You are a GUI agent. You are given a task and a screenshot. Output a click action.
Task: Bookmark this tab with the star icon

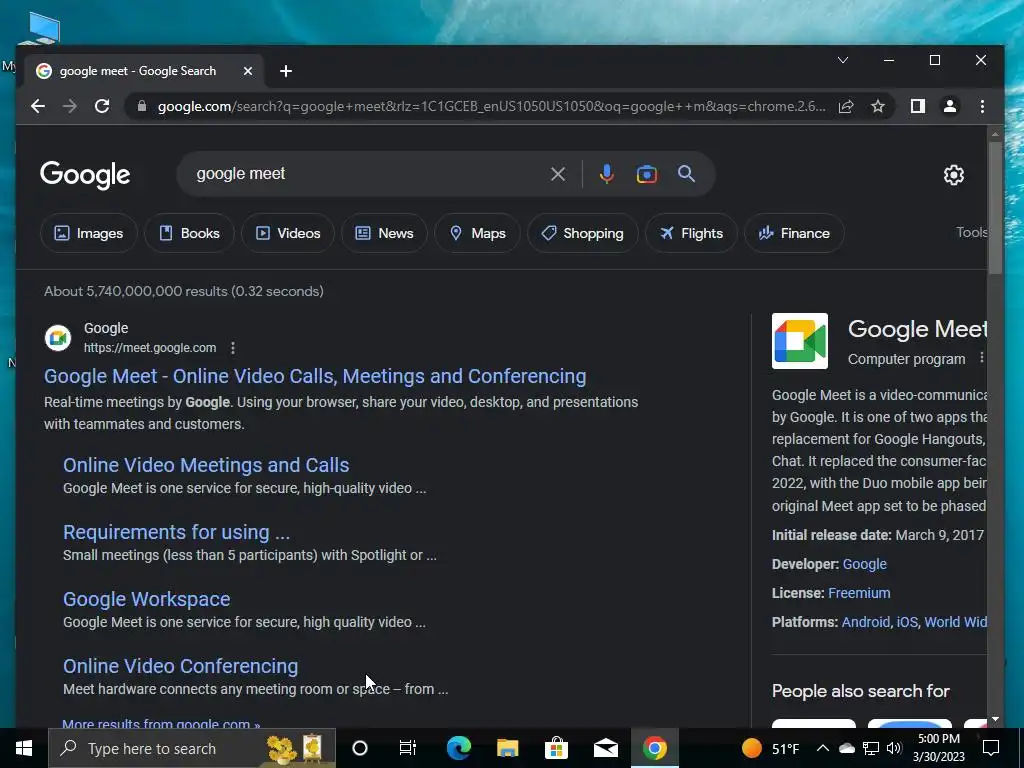[x=878, y=106]
